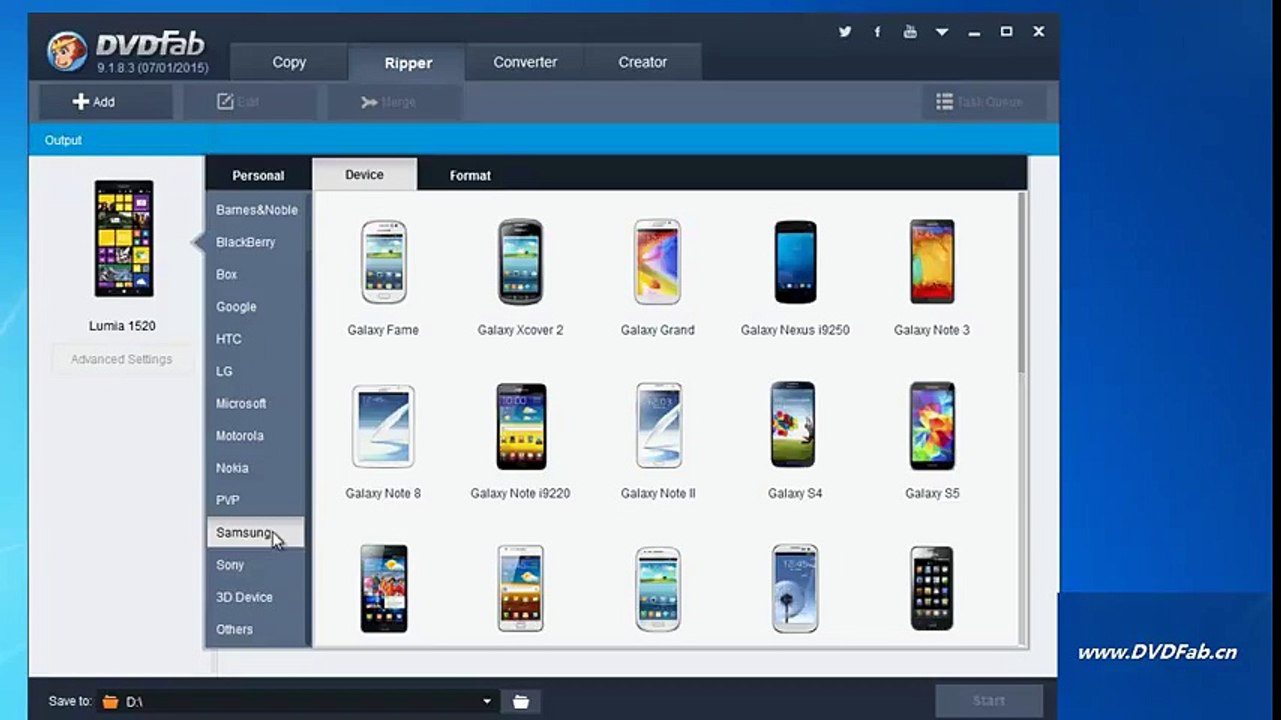
Task: Open the Task Queue
Action: click(x=984, y=102)
